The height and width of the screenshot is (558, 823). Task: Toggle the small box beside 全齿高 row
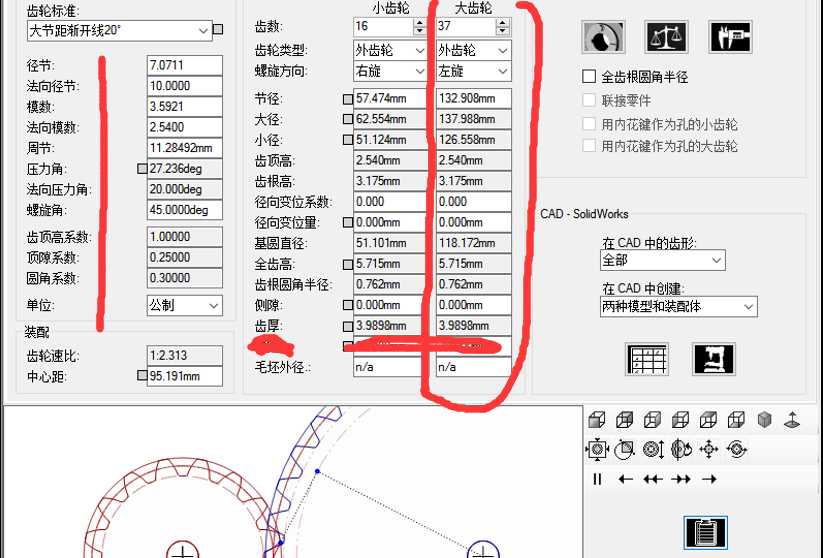tap(347, 264)
